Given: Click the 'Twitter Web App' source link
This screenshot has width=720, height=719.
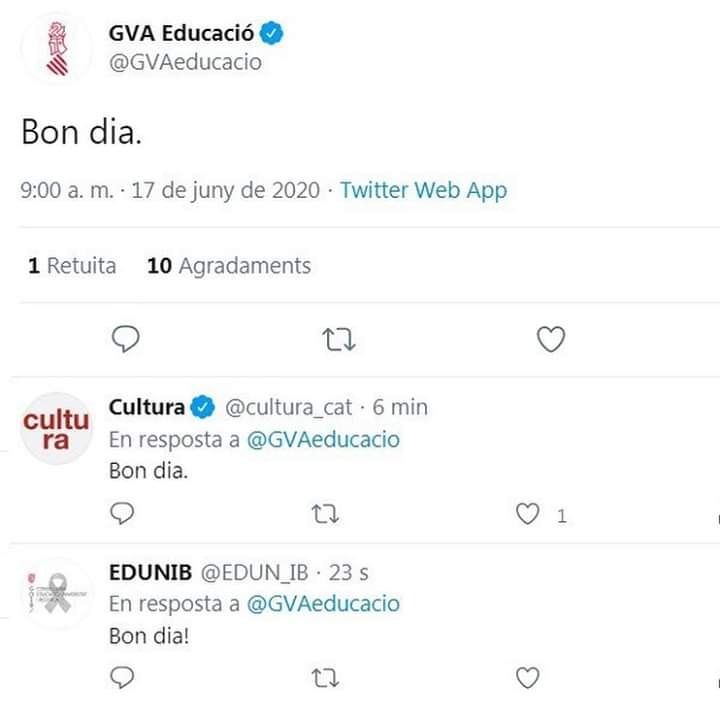Looking at the screenshot, I should (423, 190).
